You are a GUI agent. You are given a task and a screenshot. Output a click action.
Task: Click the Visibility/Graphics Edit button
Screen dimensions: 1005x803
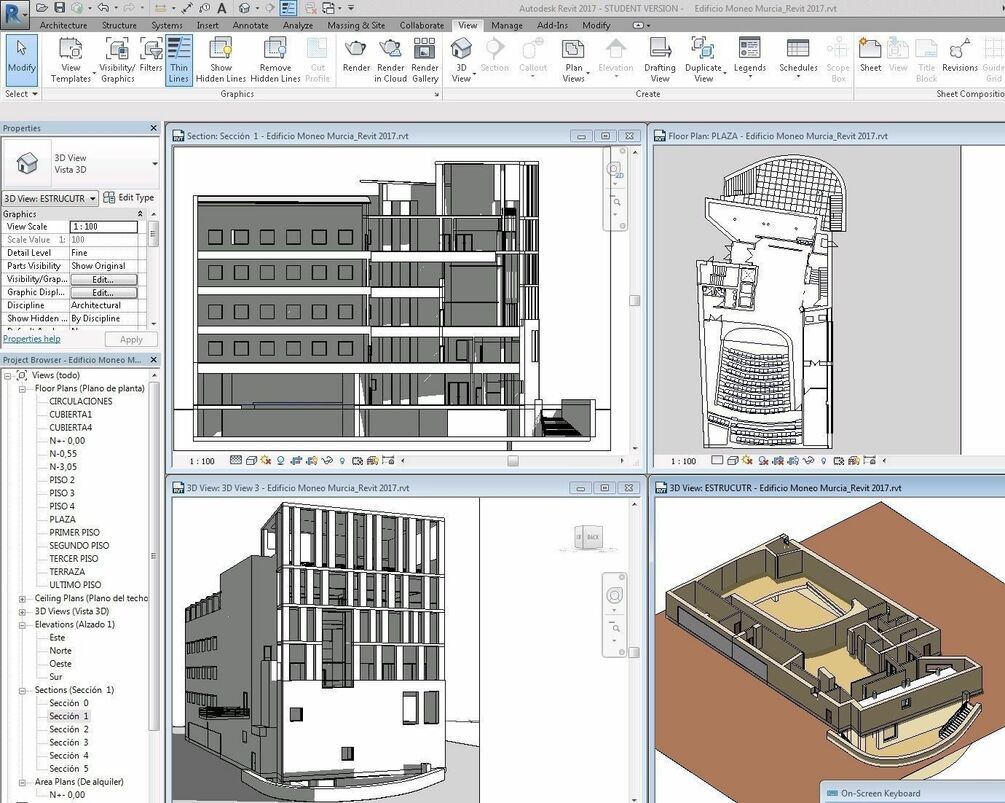point(103,279)
